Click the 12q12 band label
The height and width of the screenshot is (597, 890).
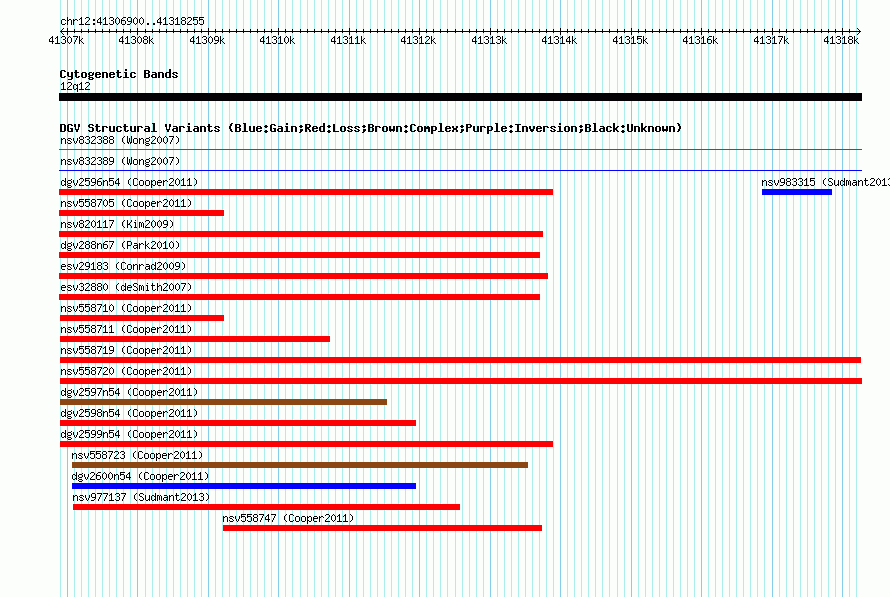pyautogui.click(x=75, y=86)
